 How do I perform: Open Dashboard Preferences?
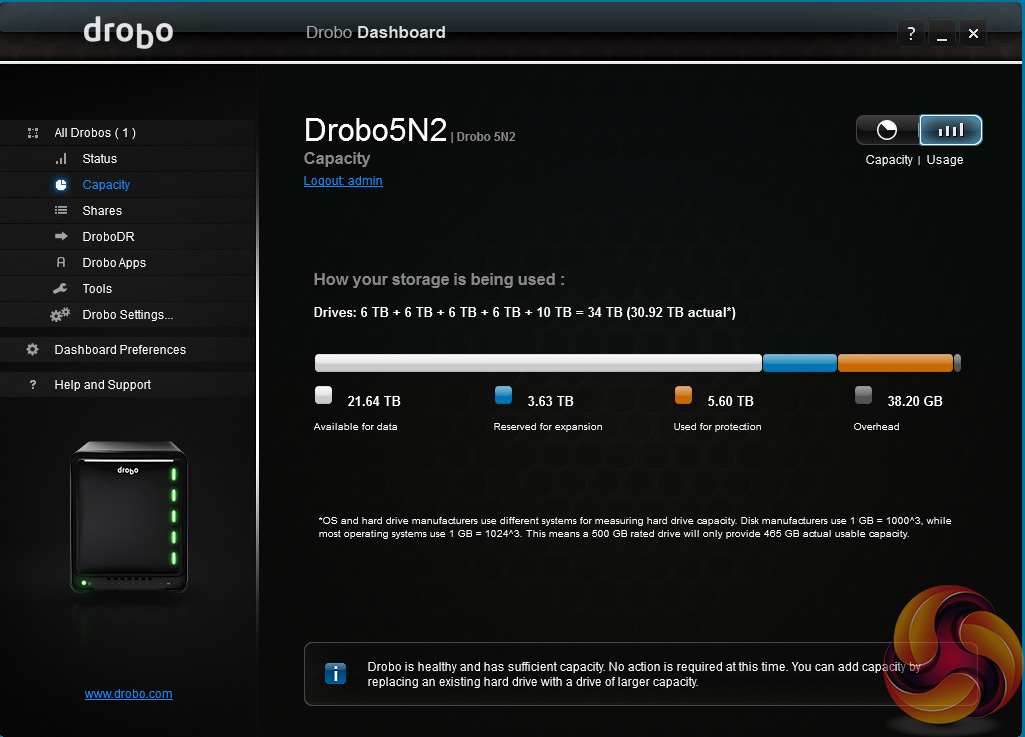click(127, 350)
